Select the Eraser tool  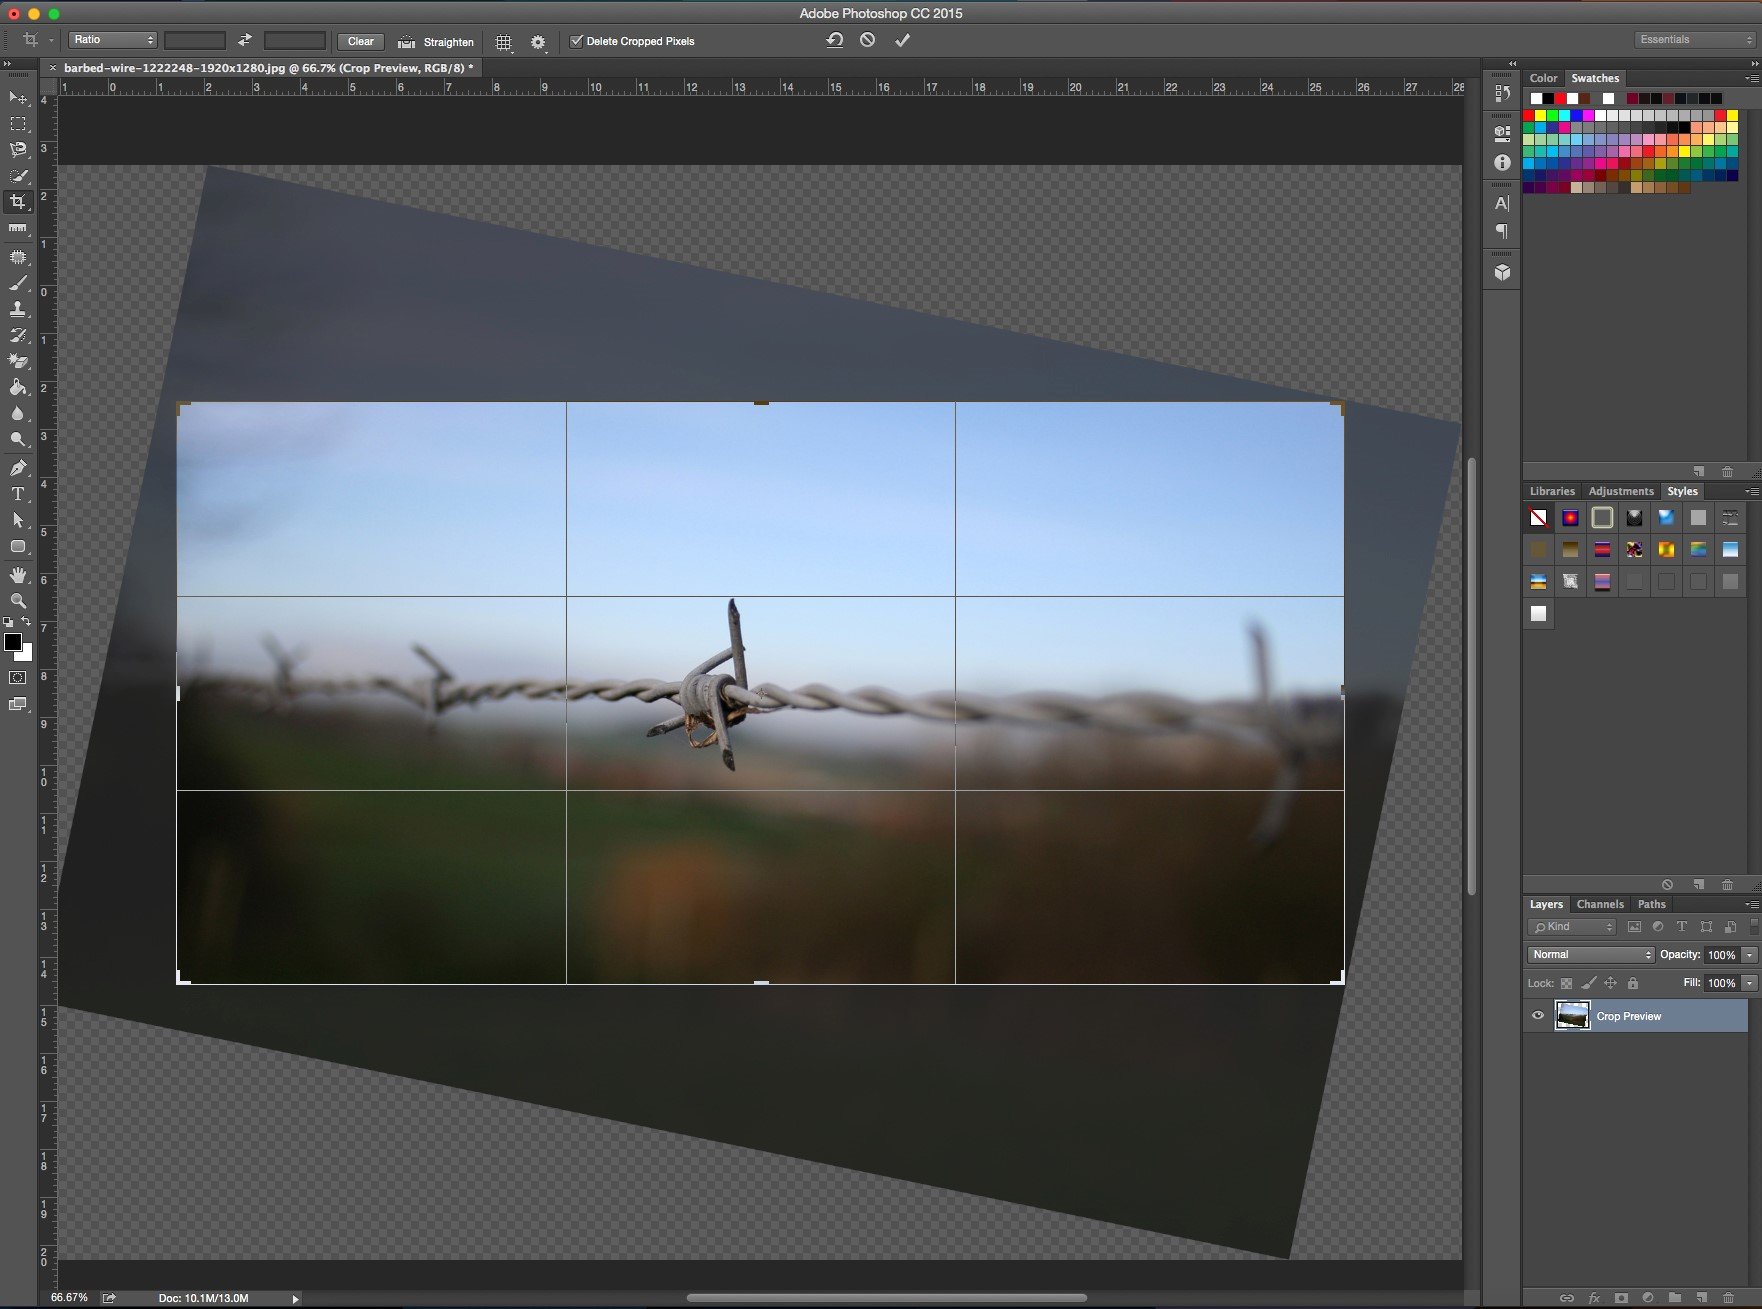point(18,361)
